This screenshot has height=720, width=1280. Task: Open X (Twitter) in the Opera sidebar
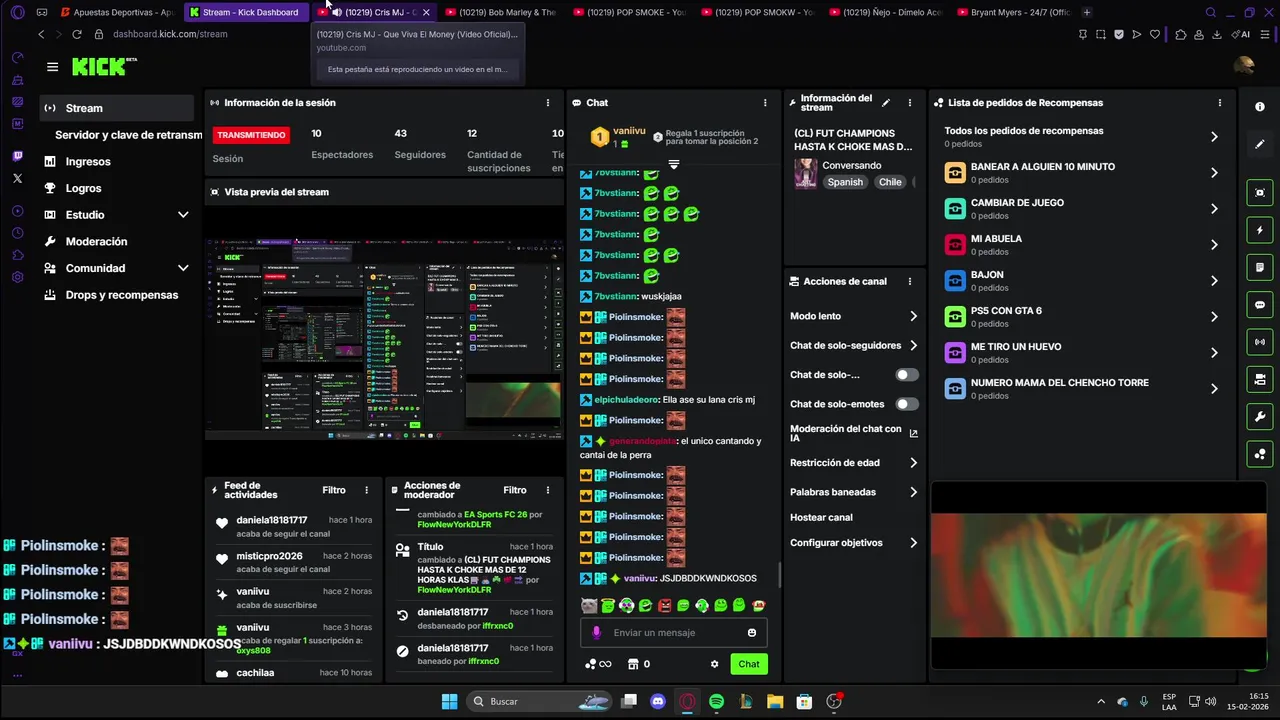tap(17, 178)
